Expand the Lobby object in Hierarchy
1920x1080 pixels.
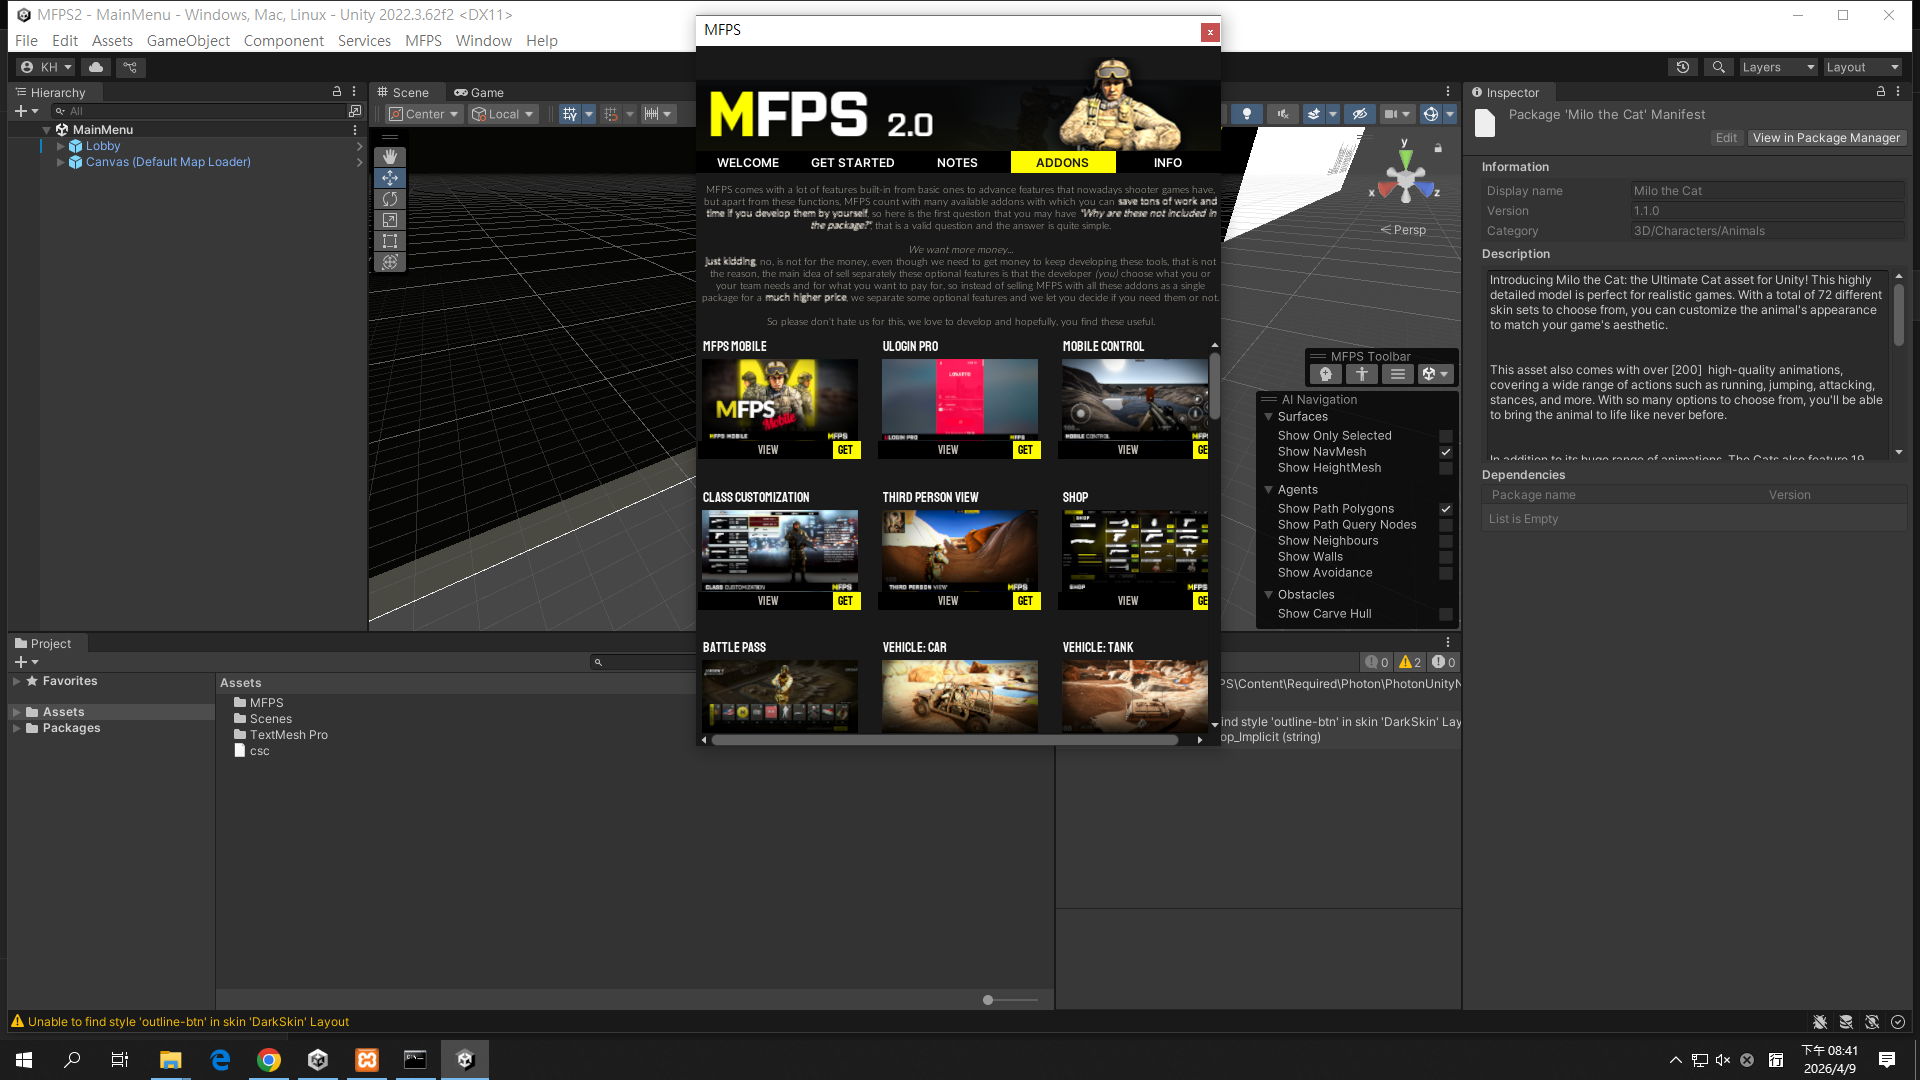[x=60, y=146]
